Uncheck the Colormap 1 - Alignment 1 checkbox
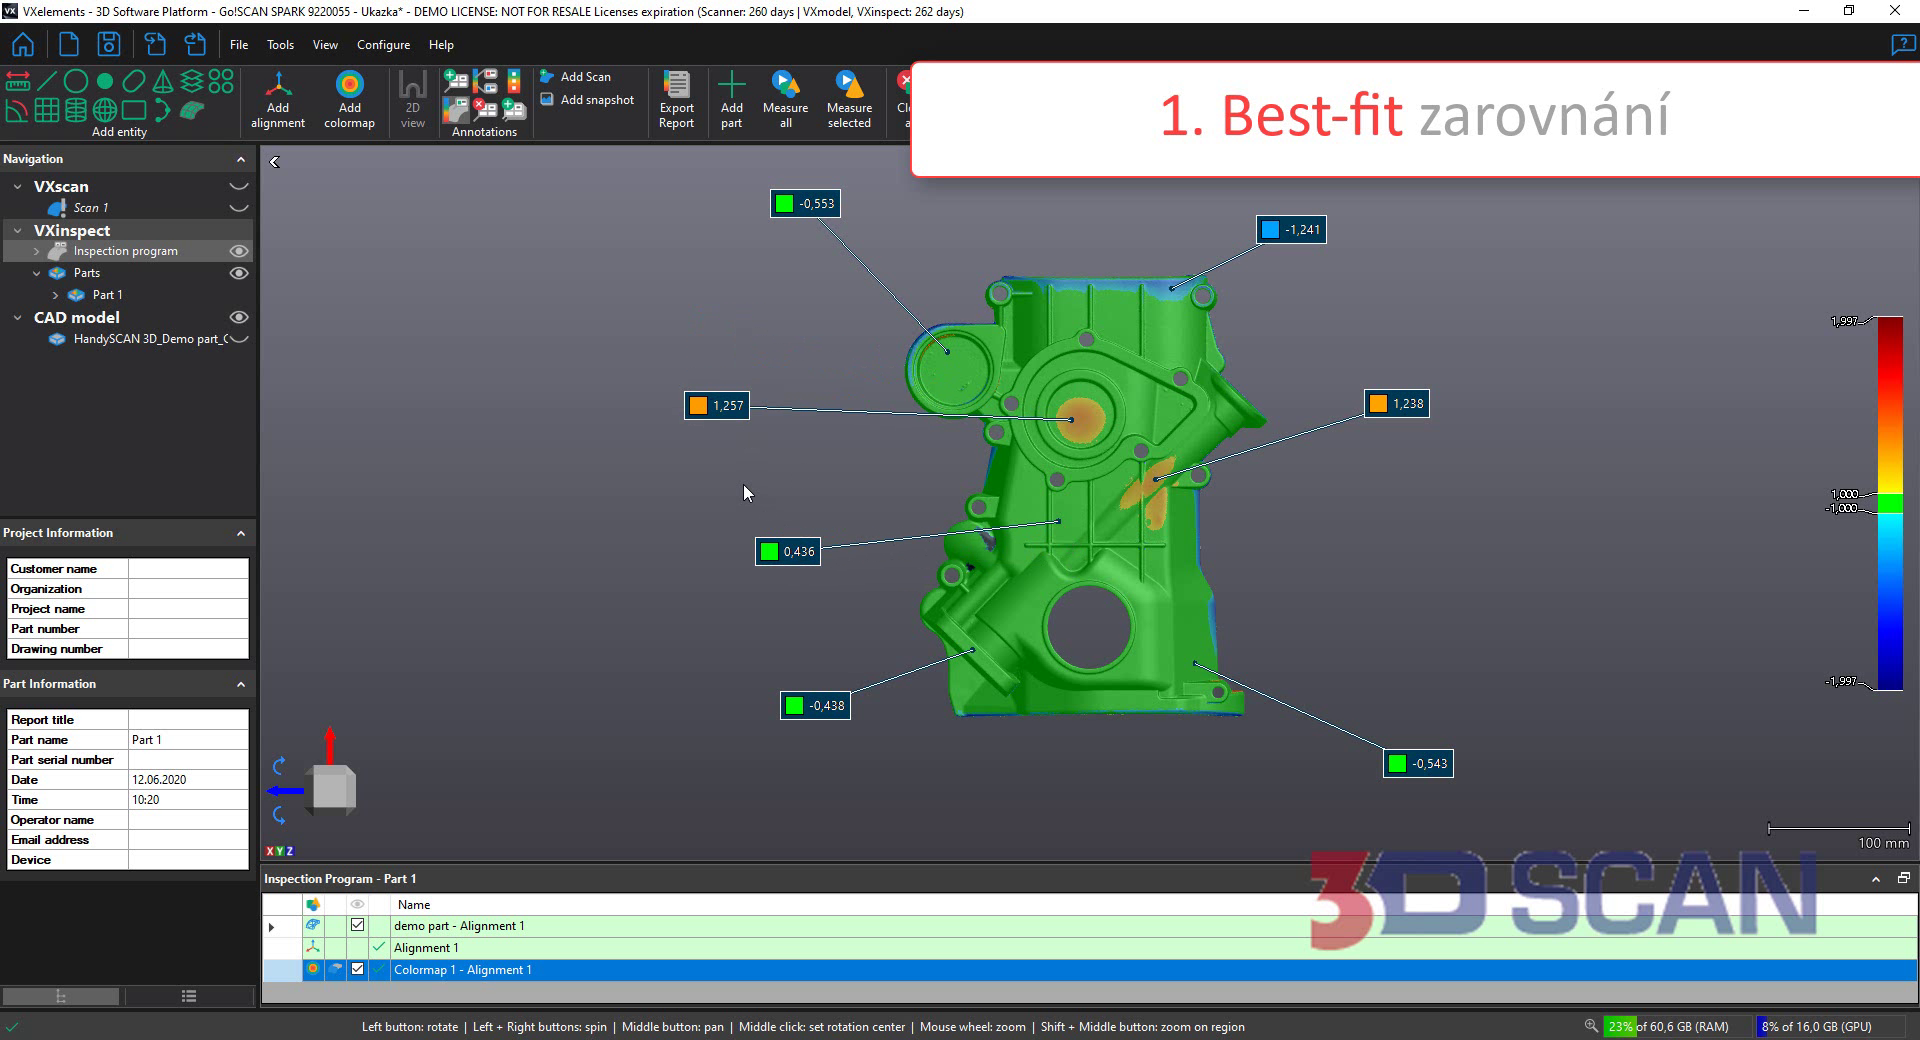 point(357,969)
